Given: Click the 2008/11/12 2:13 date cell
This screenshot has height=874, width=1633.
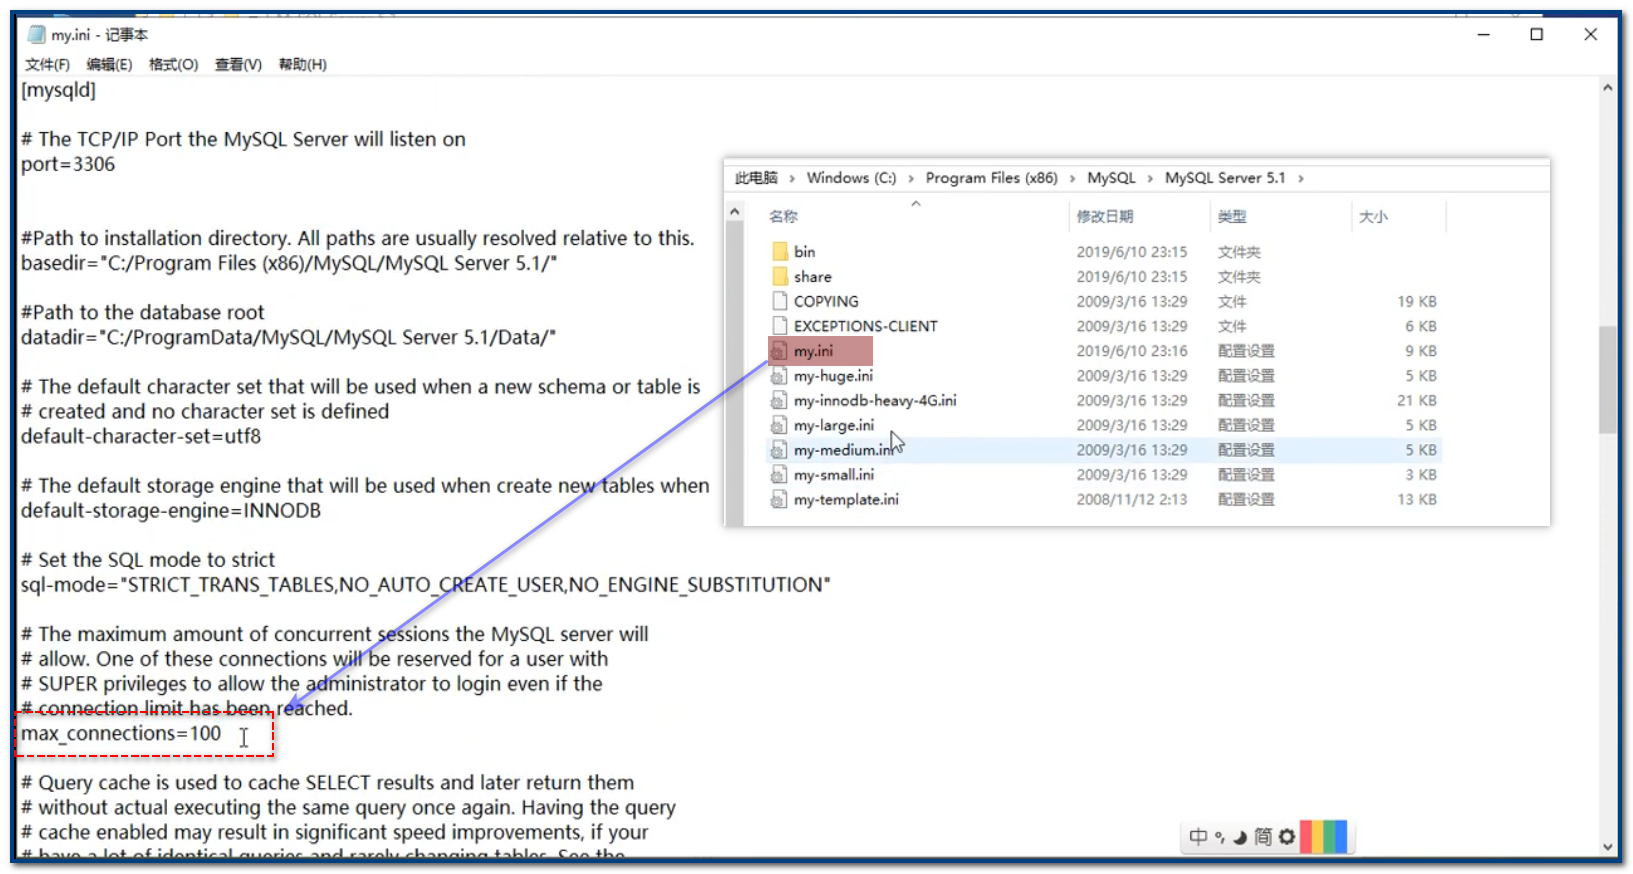Looking at the screenshot, I should tap(1131, 499).
